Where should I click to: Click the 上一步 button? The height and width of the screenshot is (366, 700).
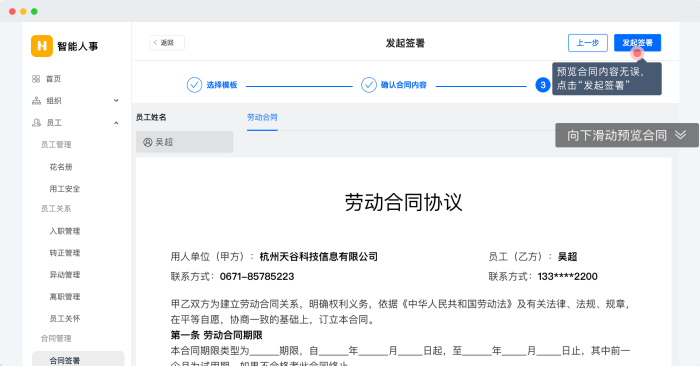[x=588, y=43]
